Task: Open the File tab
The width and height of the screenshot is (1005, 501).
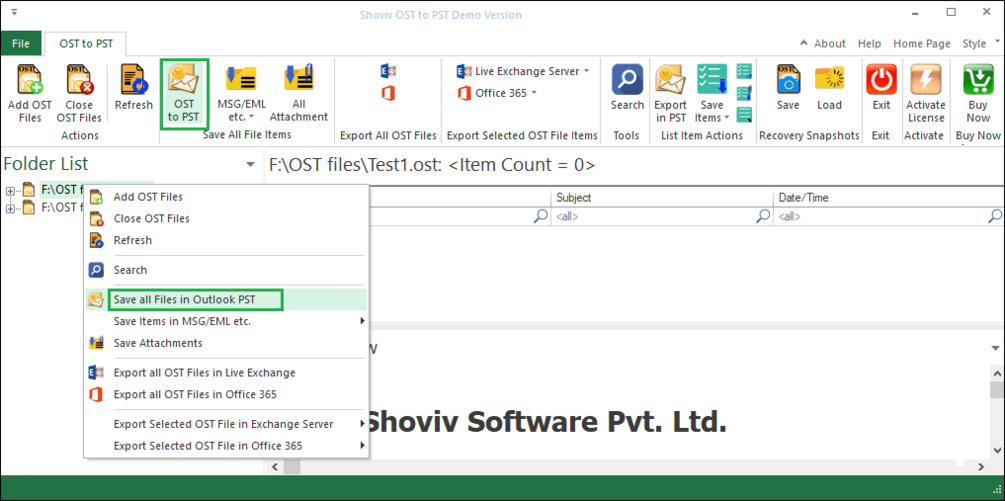Action: (21, 44)
